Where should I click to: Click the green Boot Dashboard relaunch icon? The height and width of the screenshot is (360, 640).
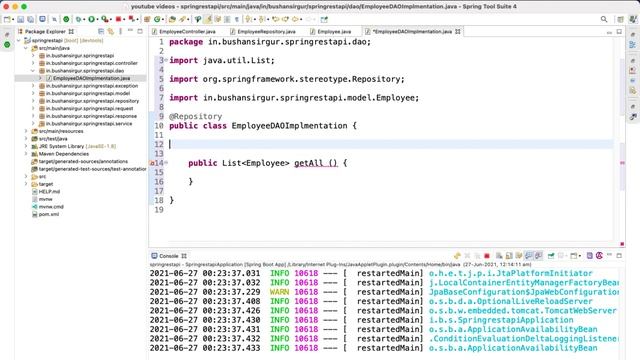click(x=66, y=19)
